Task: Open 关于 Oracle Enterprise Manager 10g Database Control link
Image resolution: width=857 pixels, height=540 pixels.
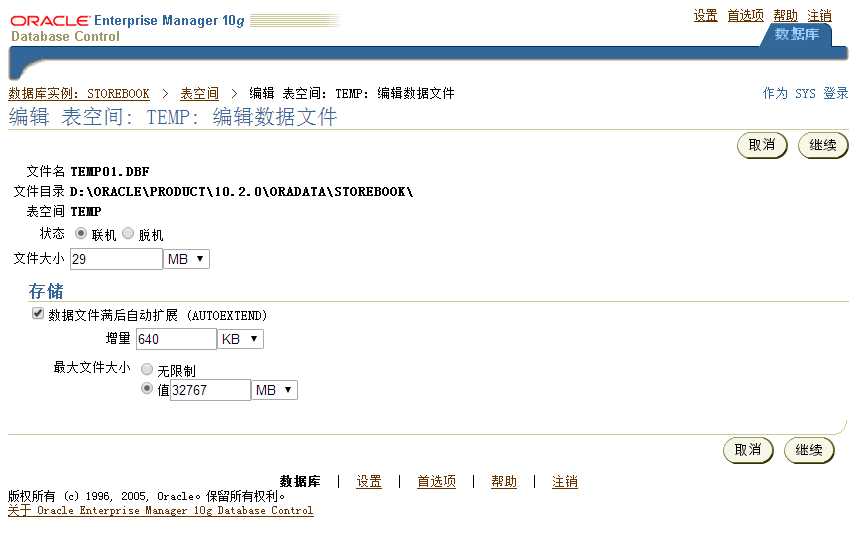Action: [x=161, y=510]
